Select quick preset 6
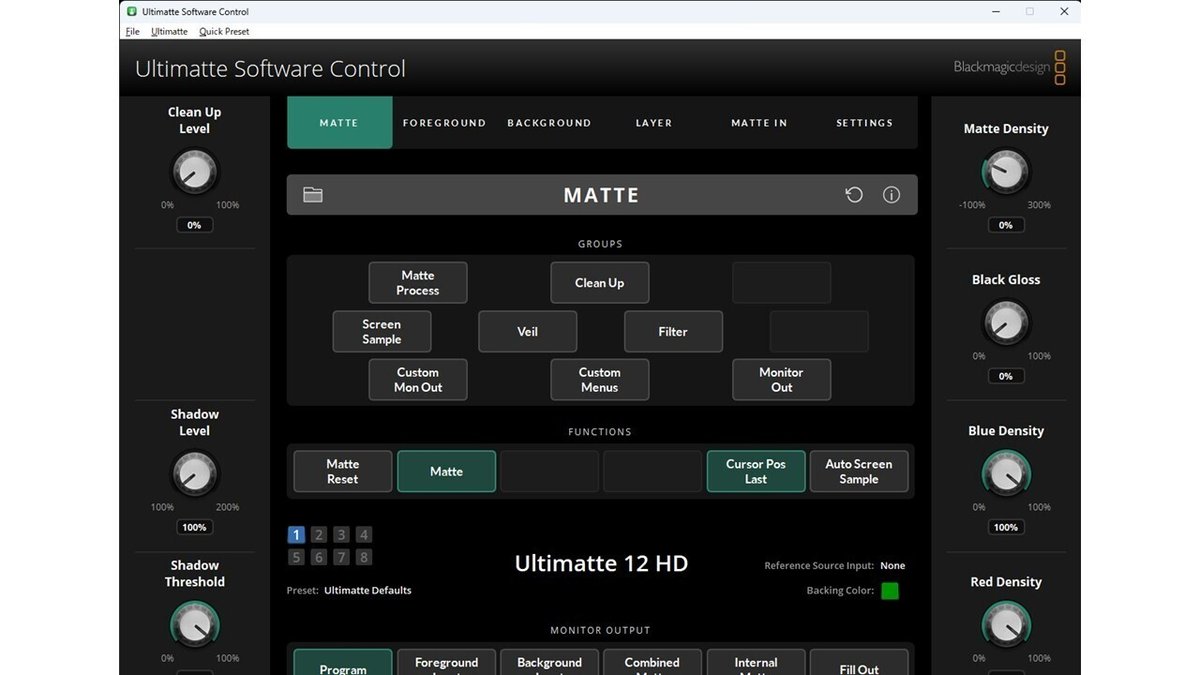The height and width of the screenshot is (675, 1200). (x=319, y=557)
